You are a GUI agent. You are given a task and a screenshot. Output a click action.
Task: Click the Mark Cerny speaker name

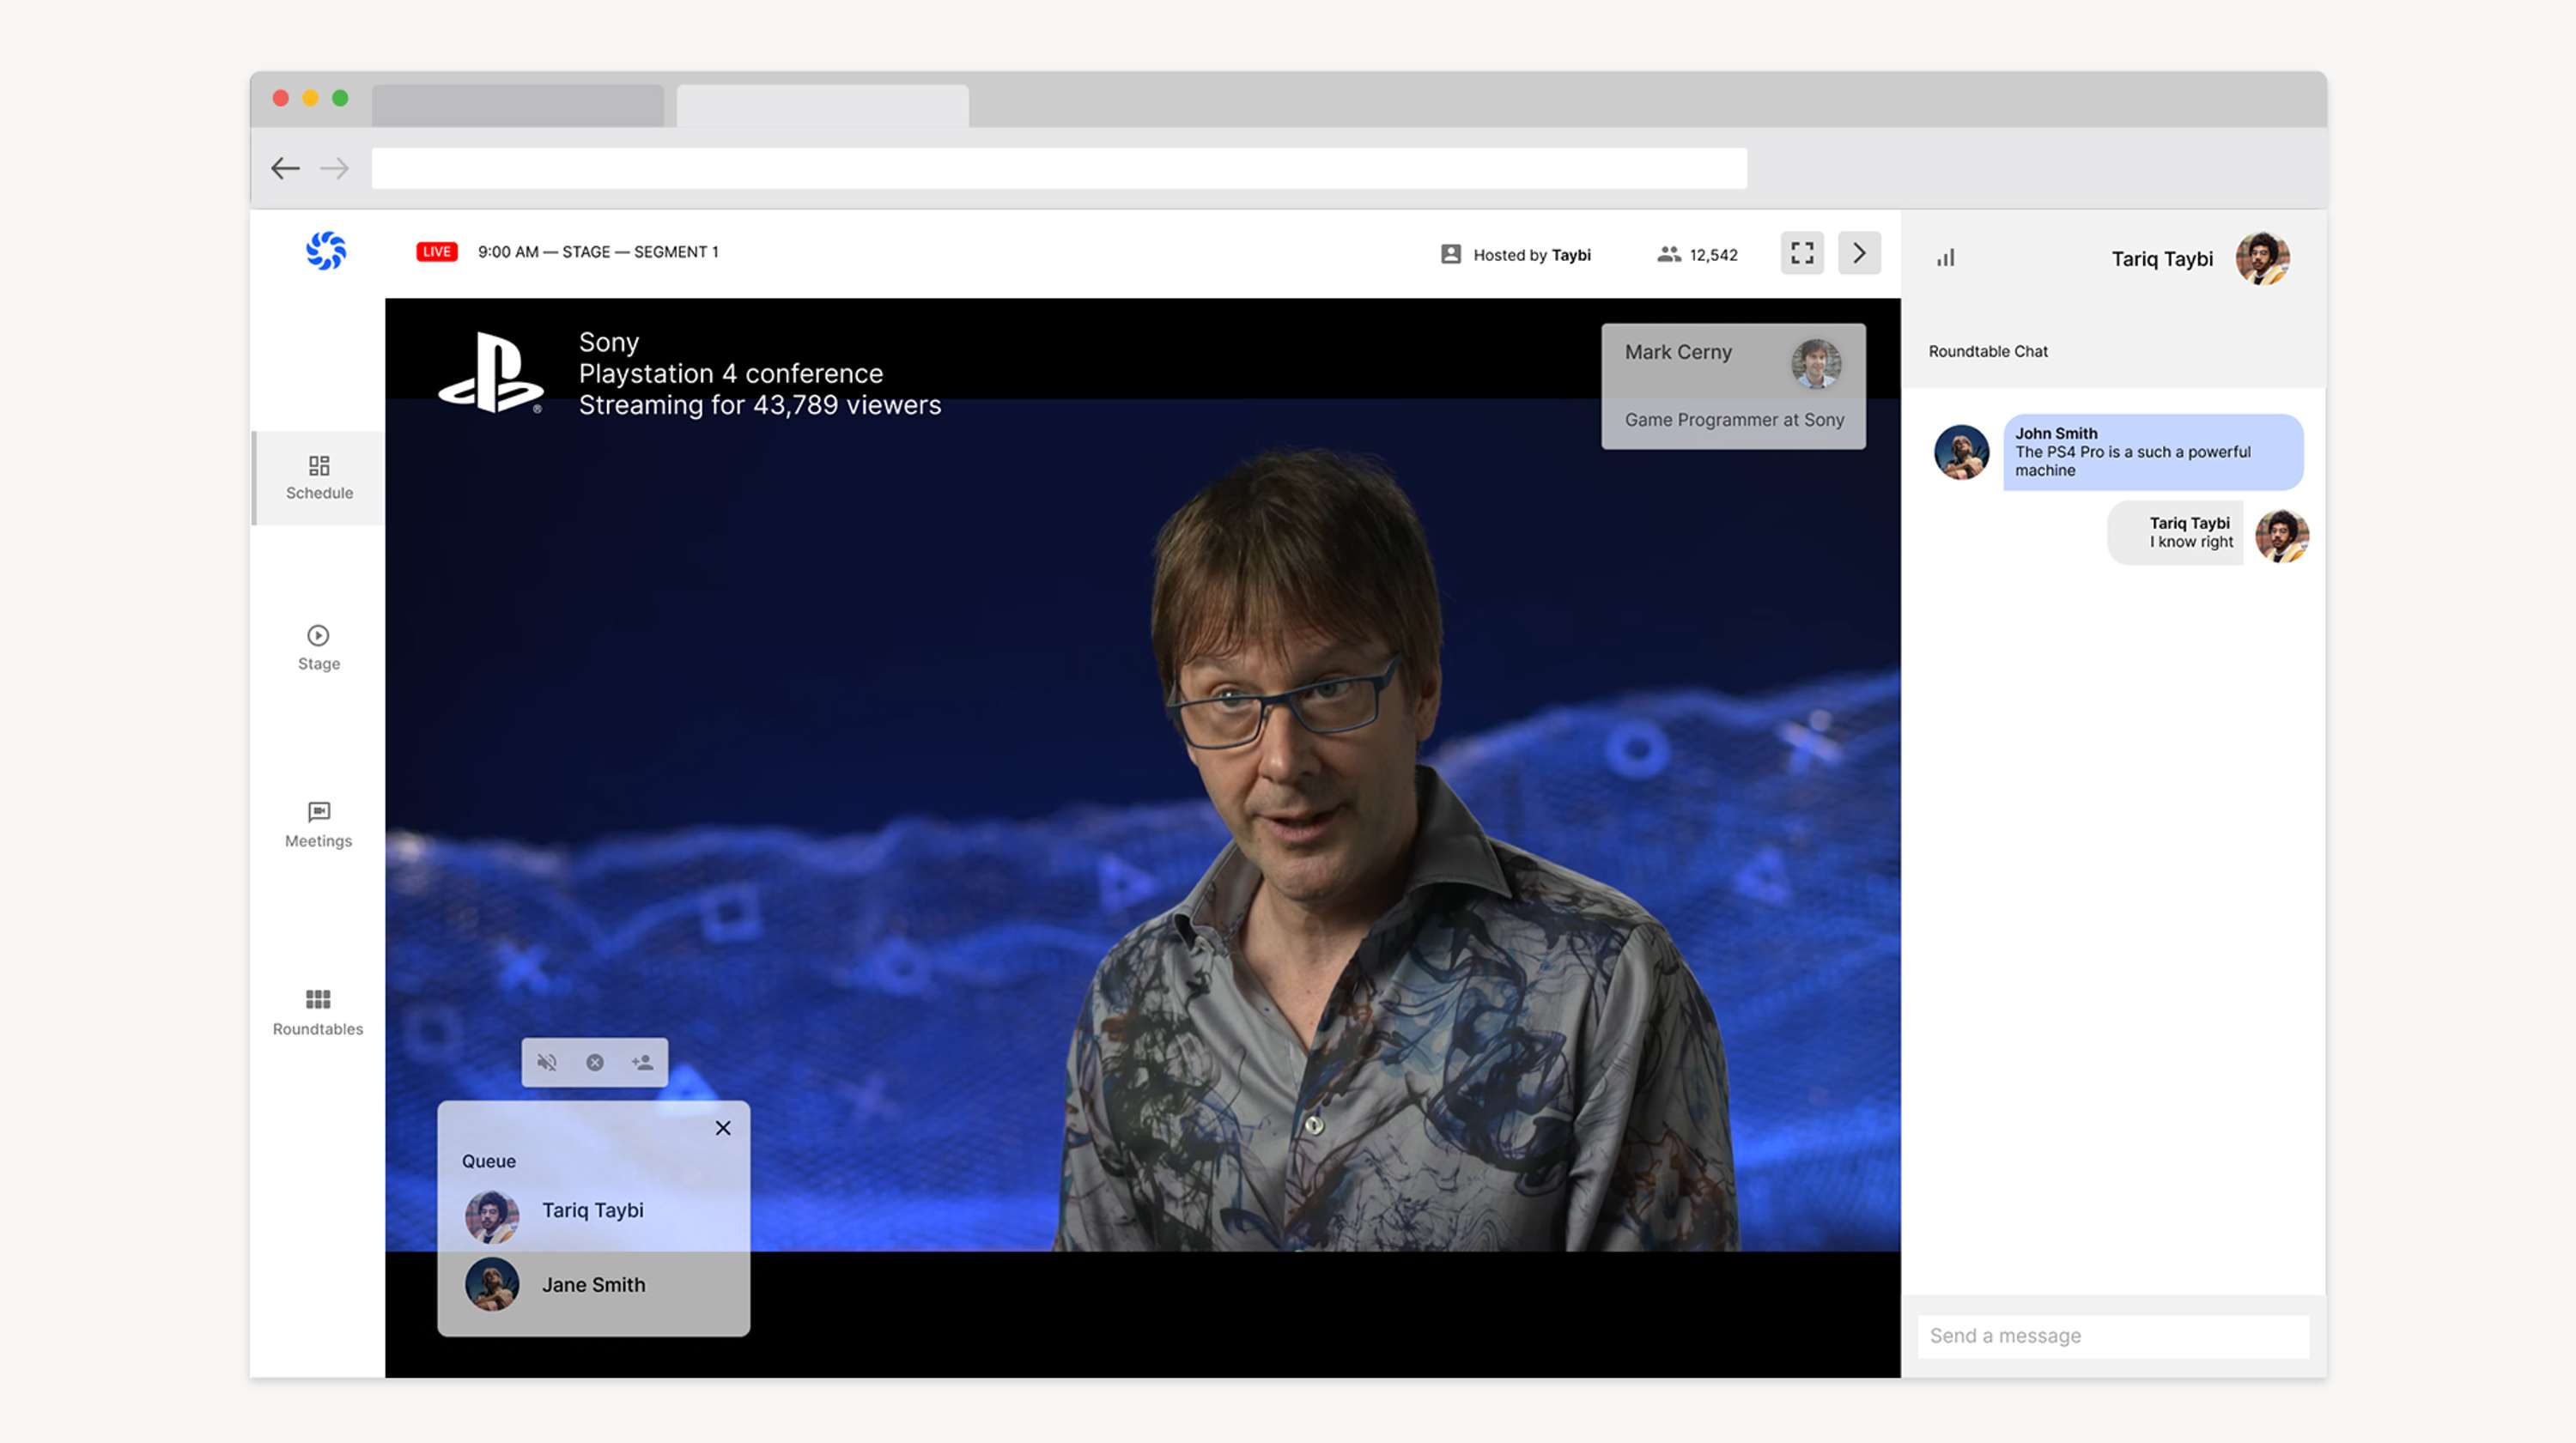pyautogui.click(x=1678, y=353)
